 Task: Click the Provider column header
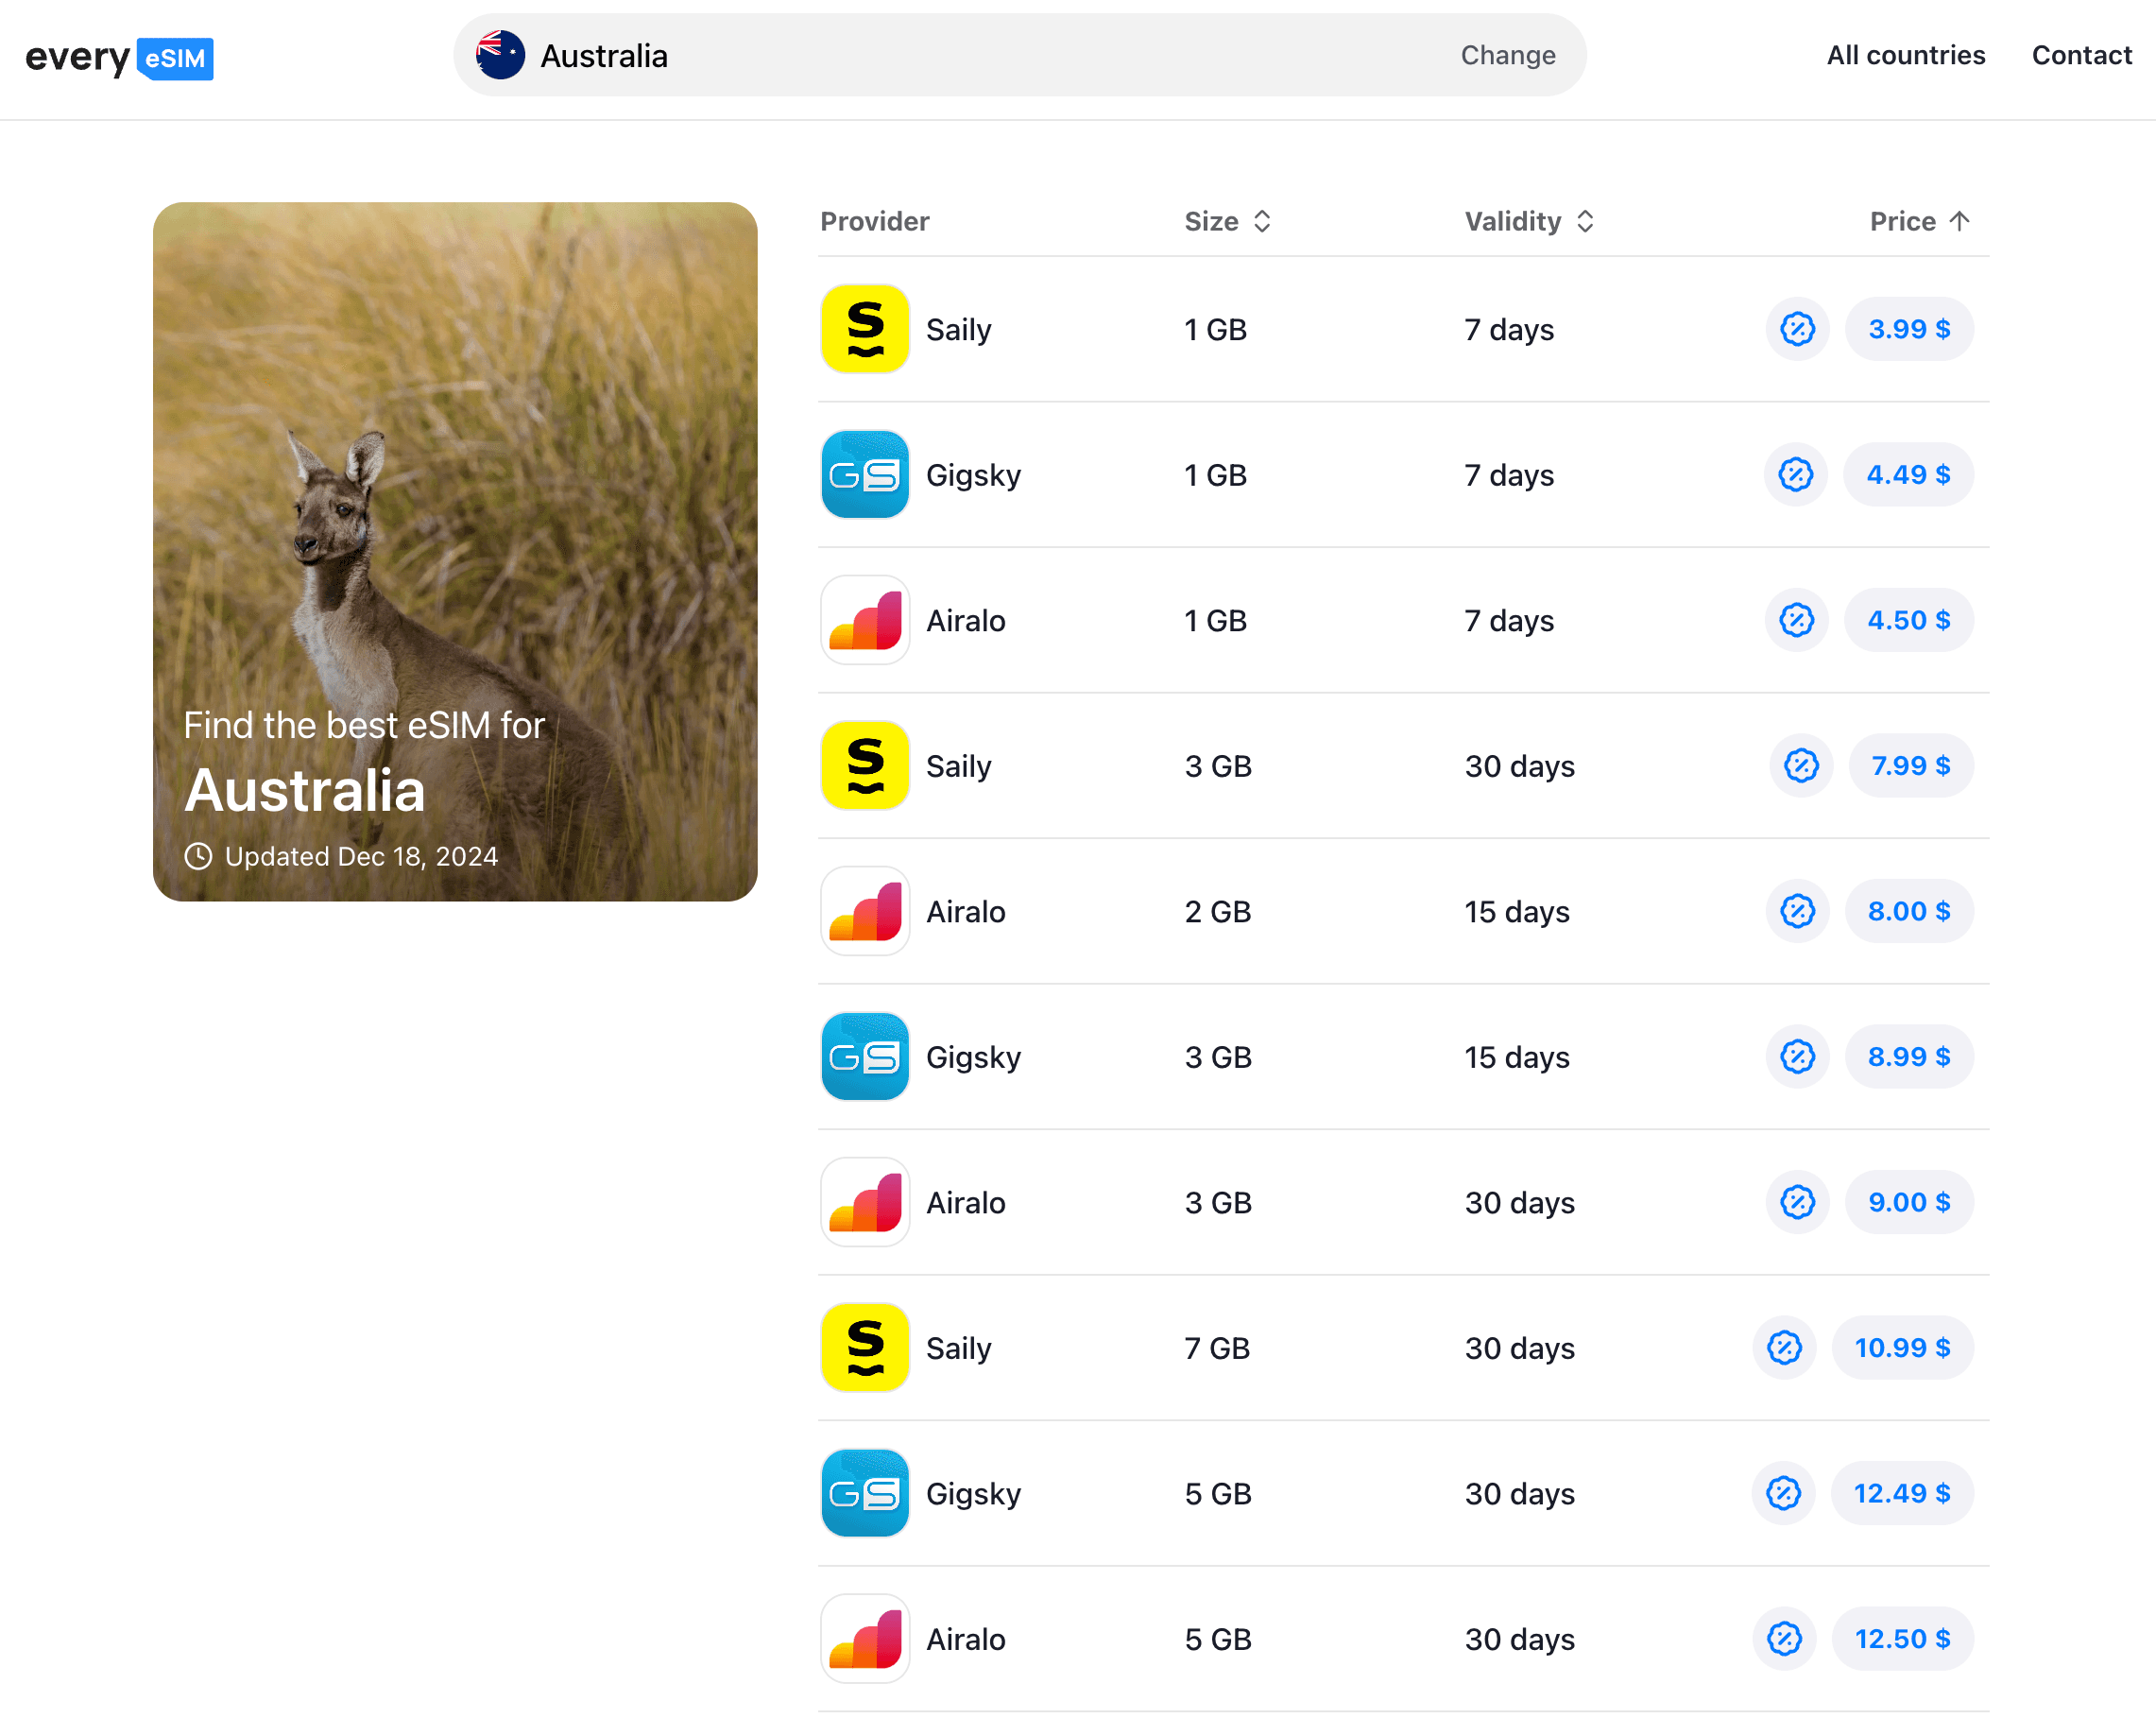(875, 221)
